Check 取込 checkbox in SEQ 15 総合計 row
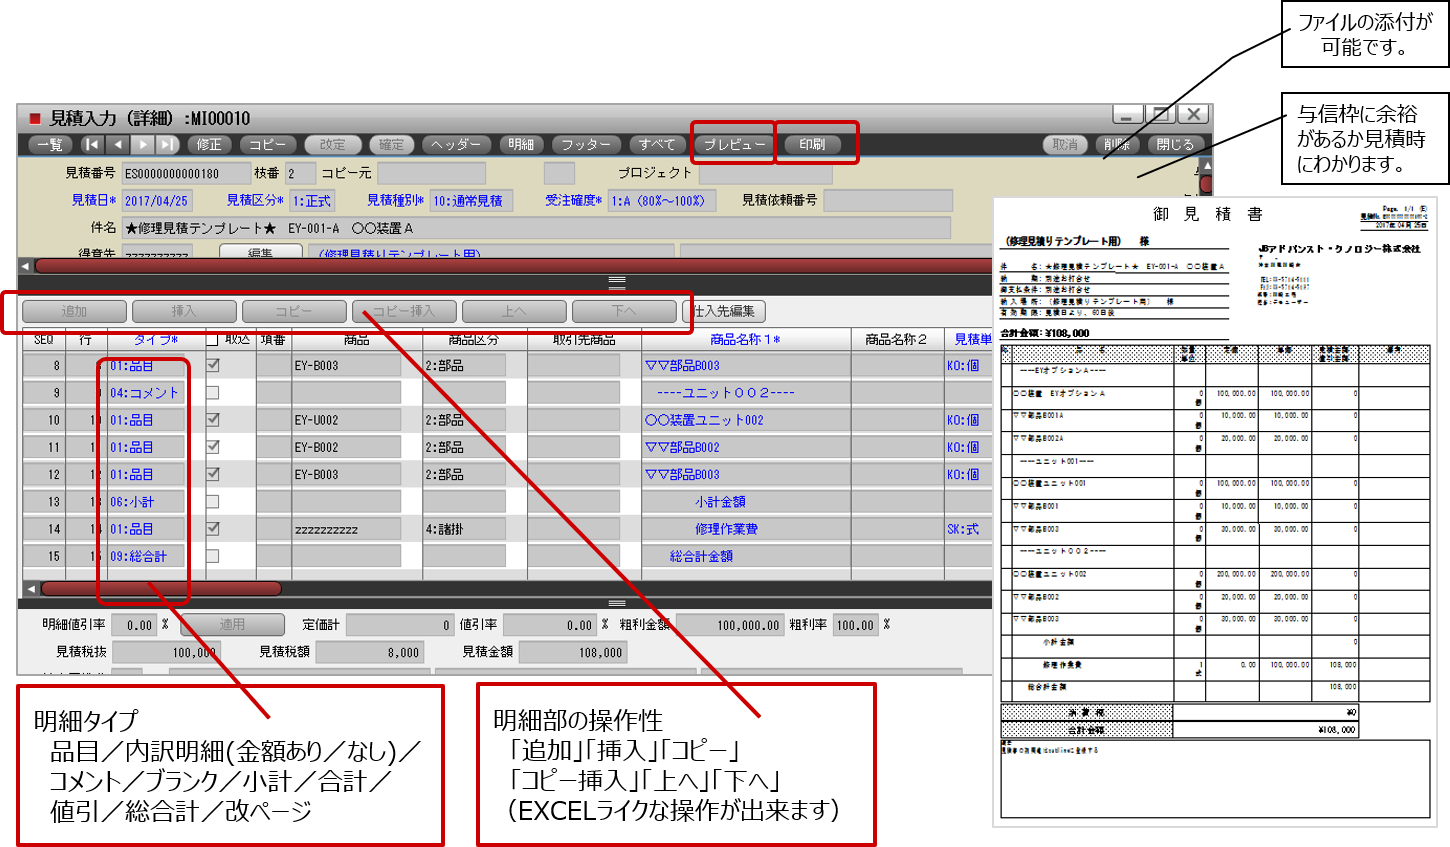Screen dimensions: 1450x847 click(x=212, y=555)
